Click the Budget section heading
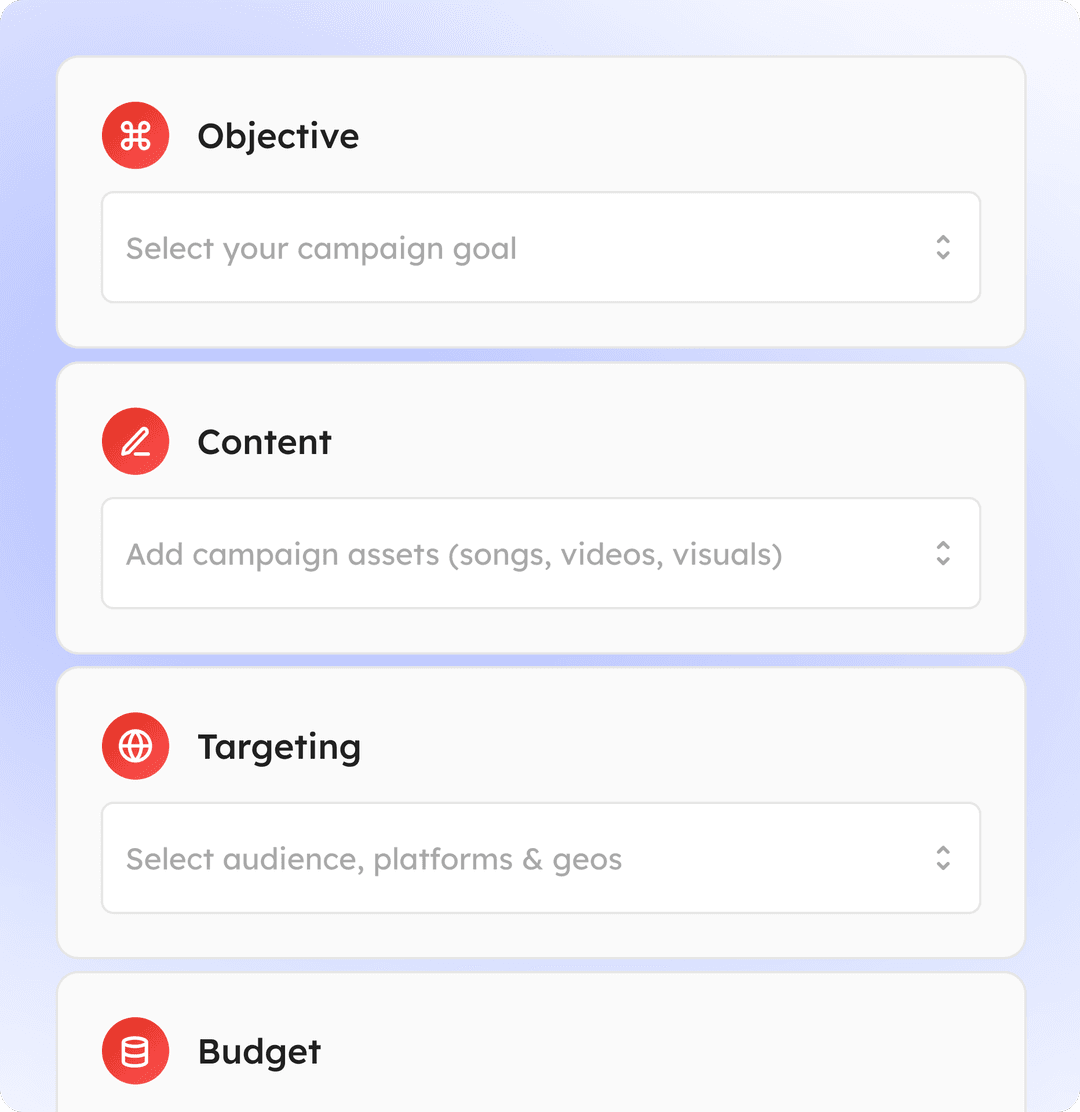 259,1052
